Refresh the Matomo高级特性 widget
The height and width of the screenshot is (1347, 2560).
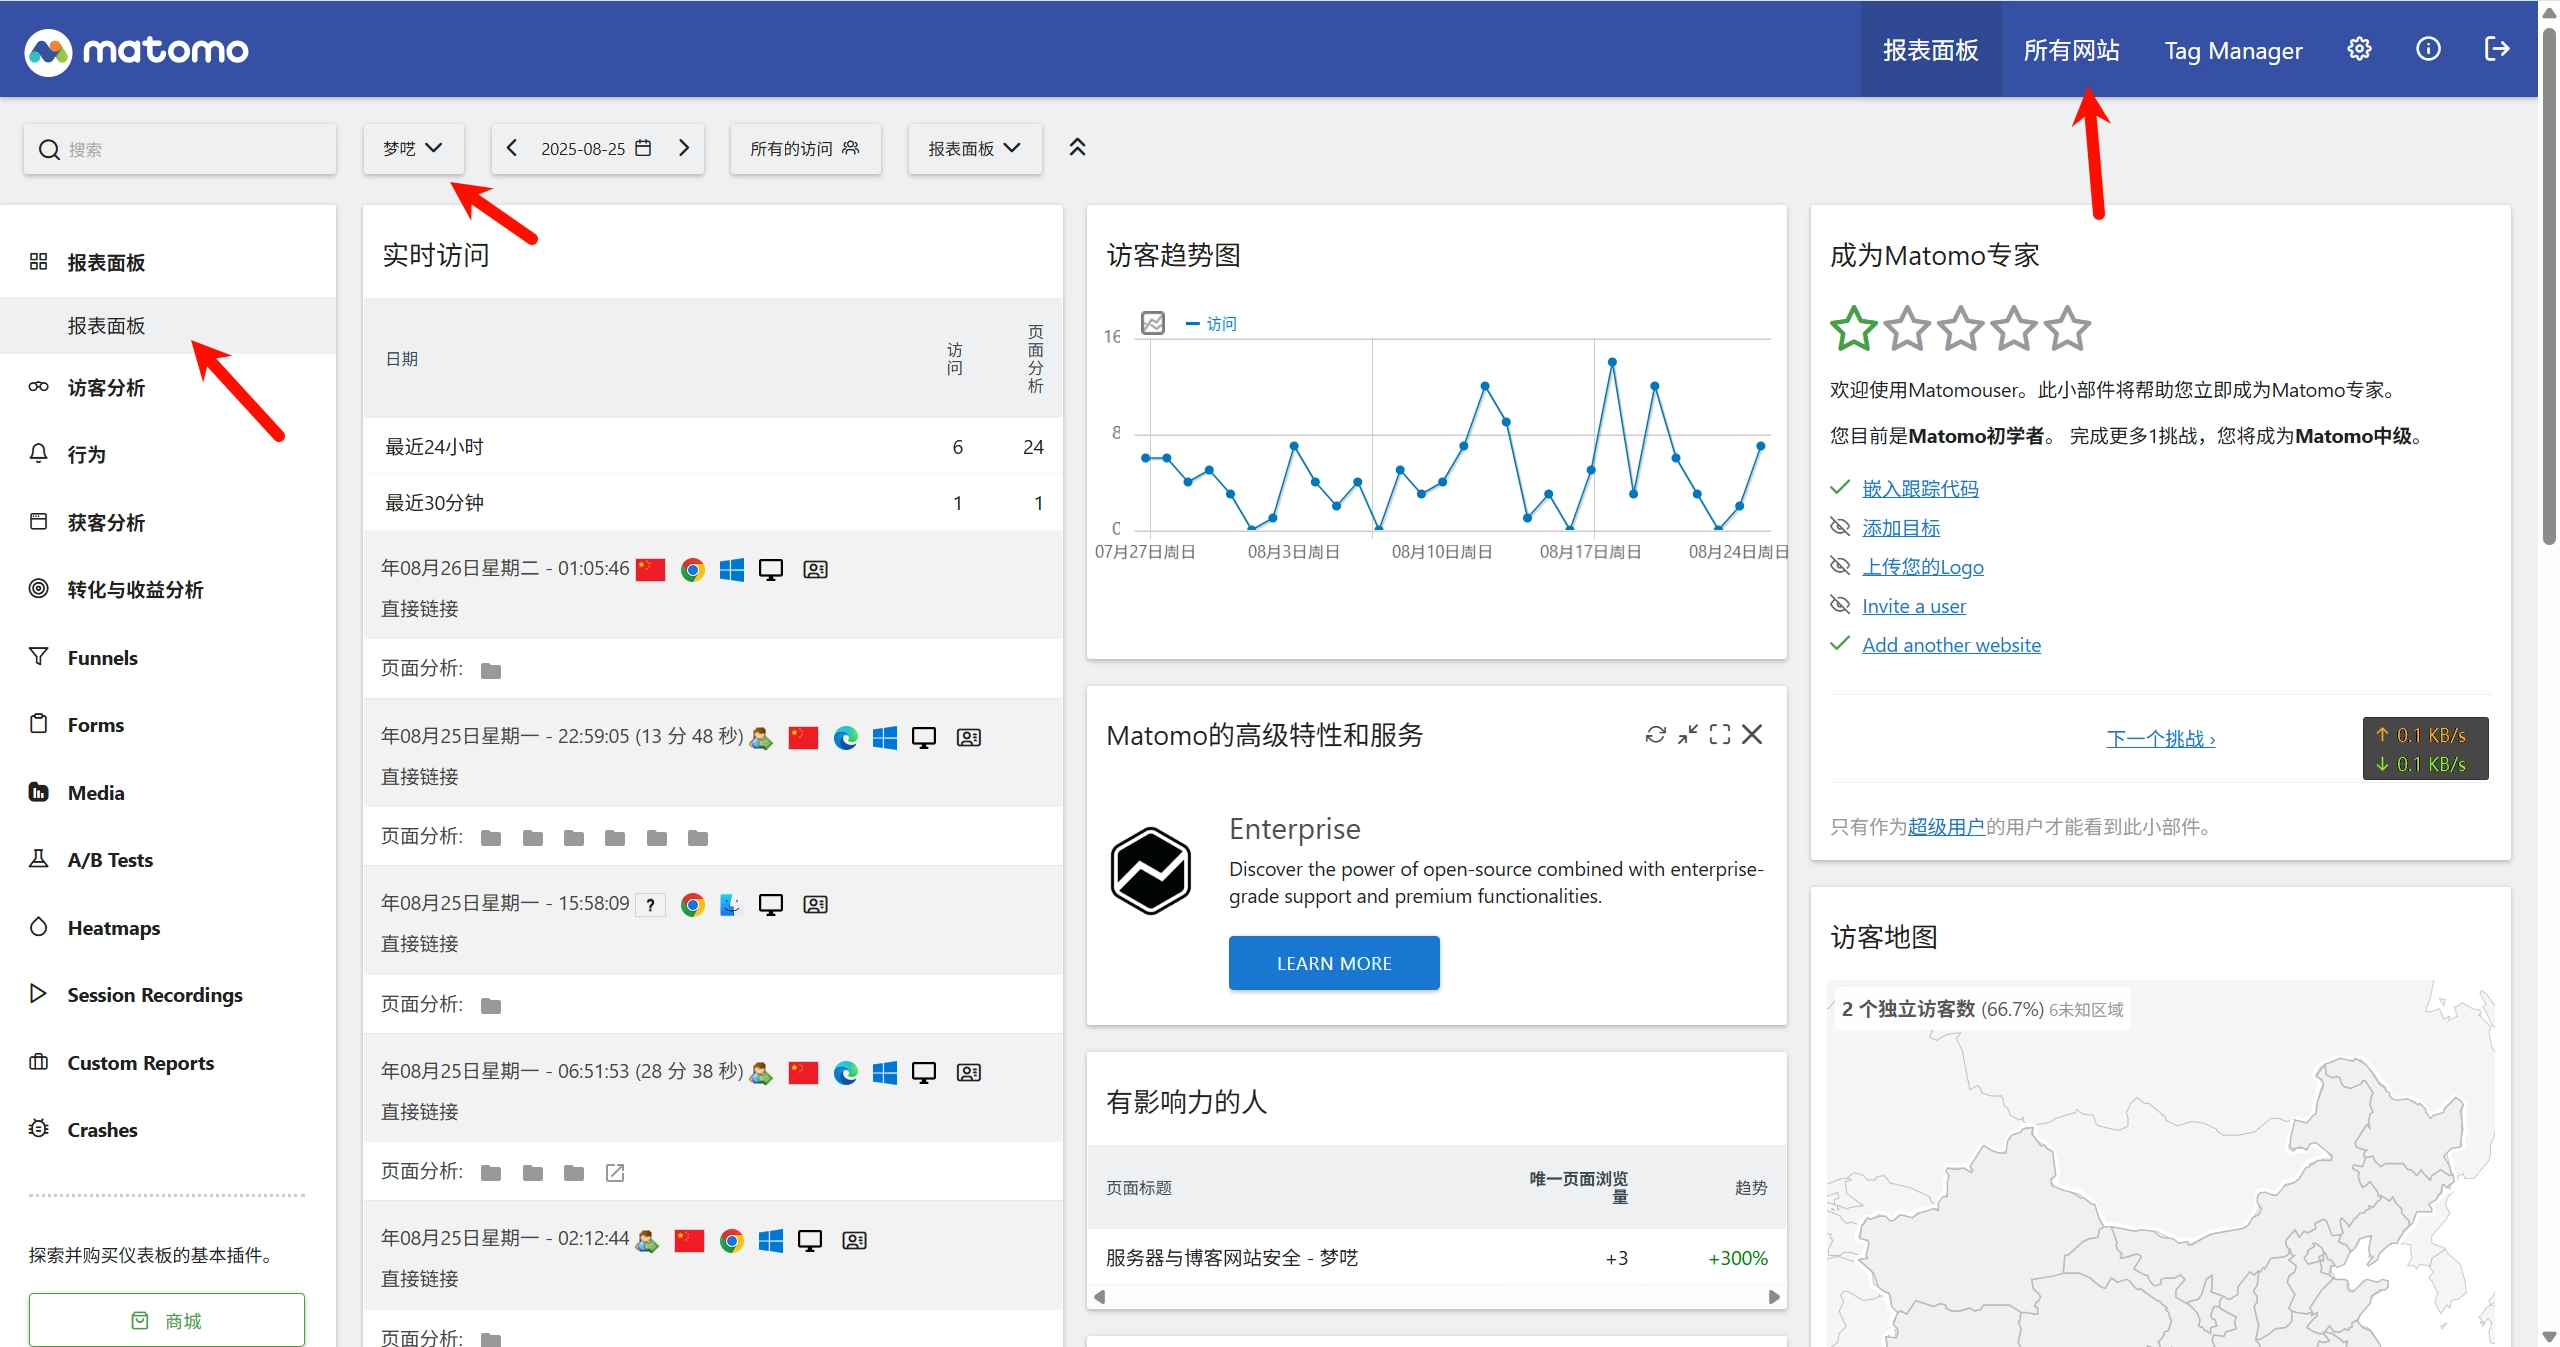(x=1656, y=735)
